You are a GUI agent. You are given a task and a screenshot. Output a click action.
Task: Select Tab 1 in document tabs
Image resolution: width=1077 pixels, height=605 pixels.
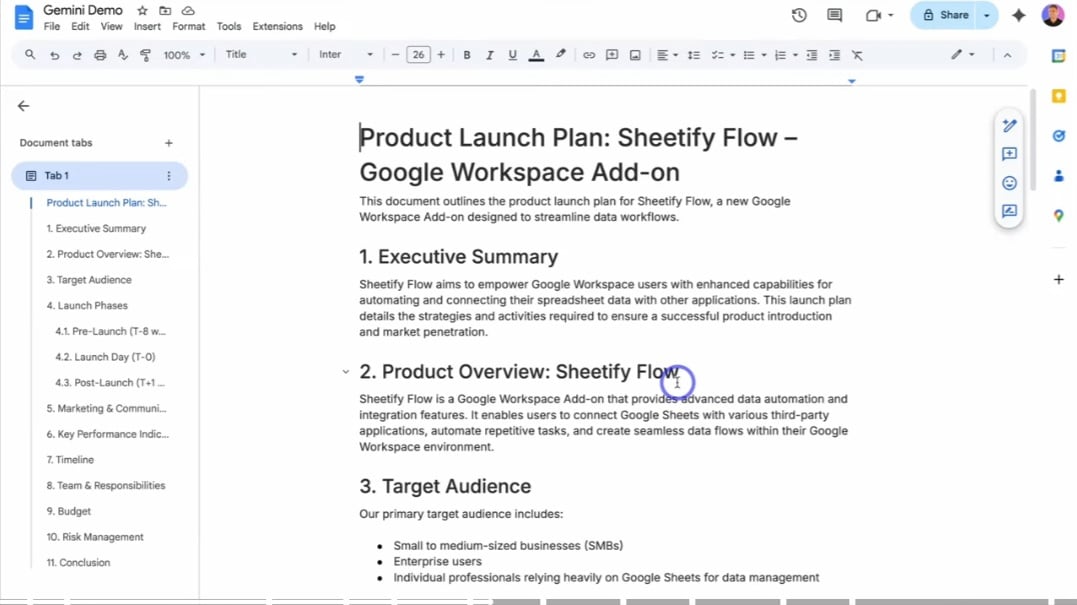click(x=99, y=176)
